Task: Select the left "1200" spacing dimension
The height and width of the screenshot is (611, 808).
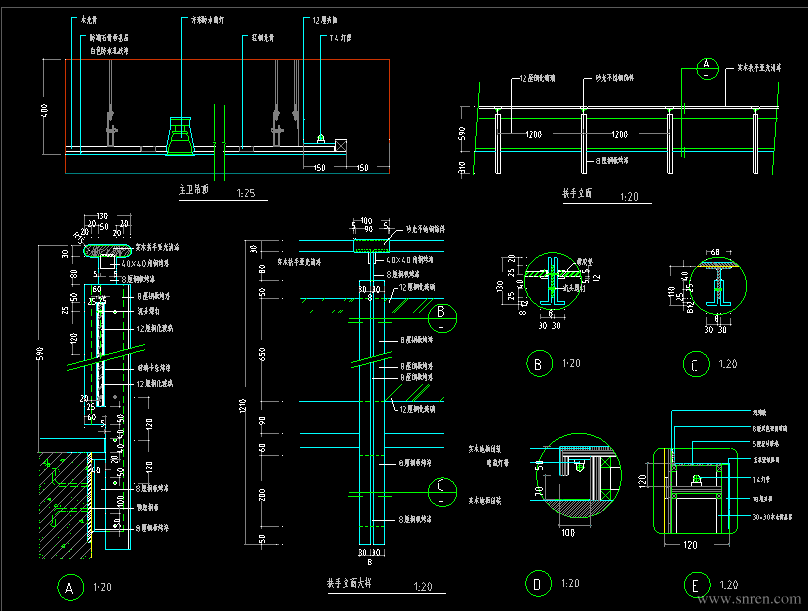Action: point(534,134)
